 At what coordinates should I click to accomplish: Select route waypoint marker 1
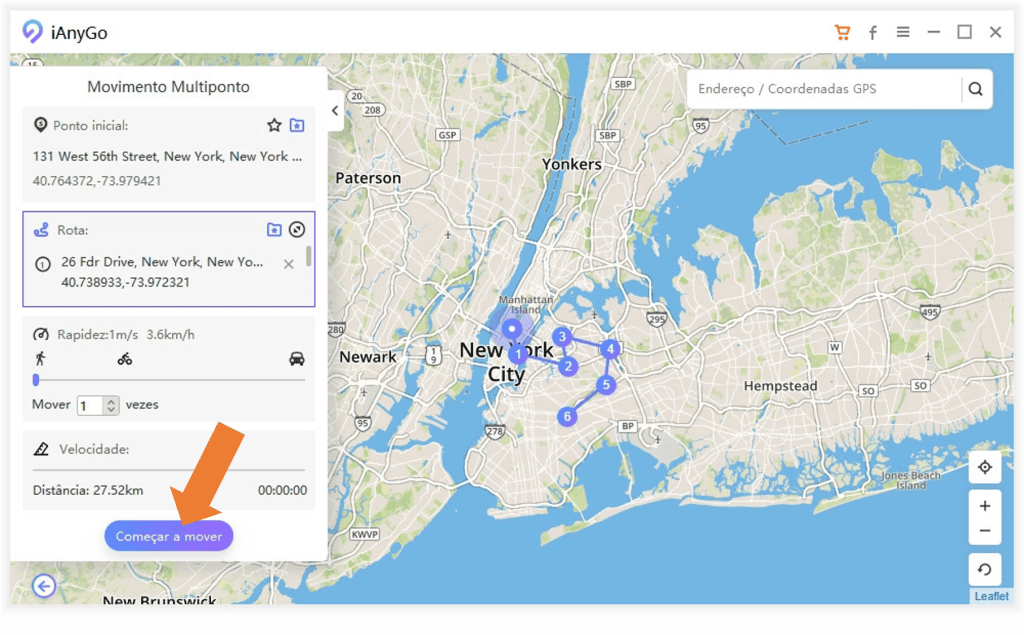click(519, 354)
